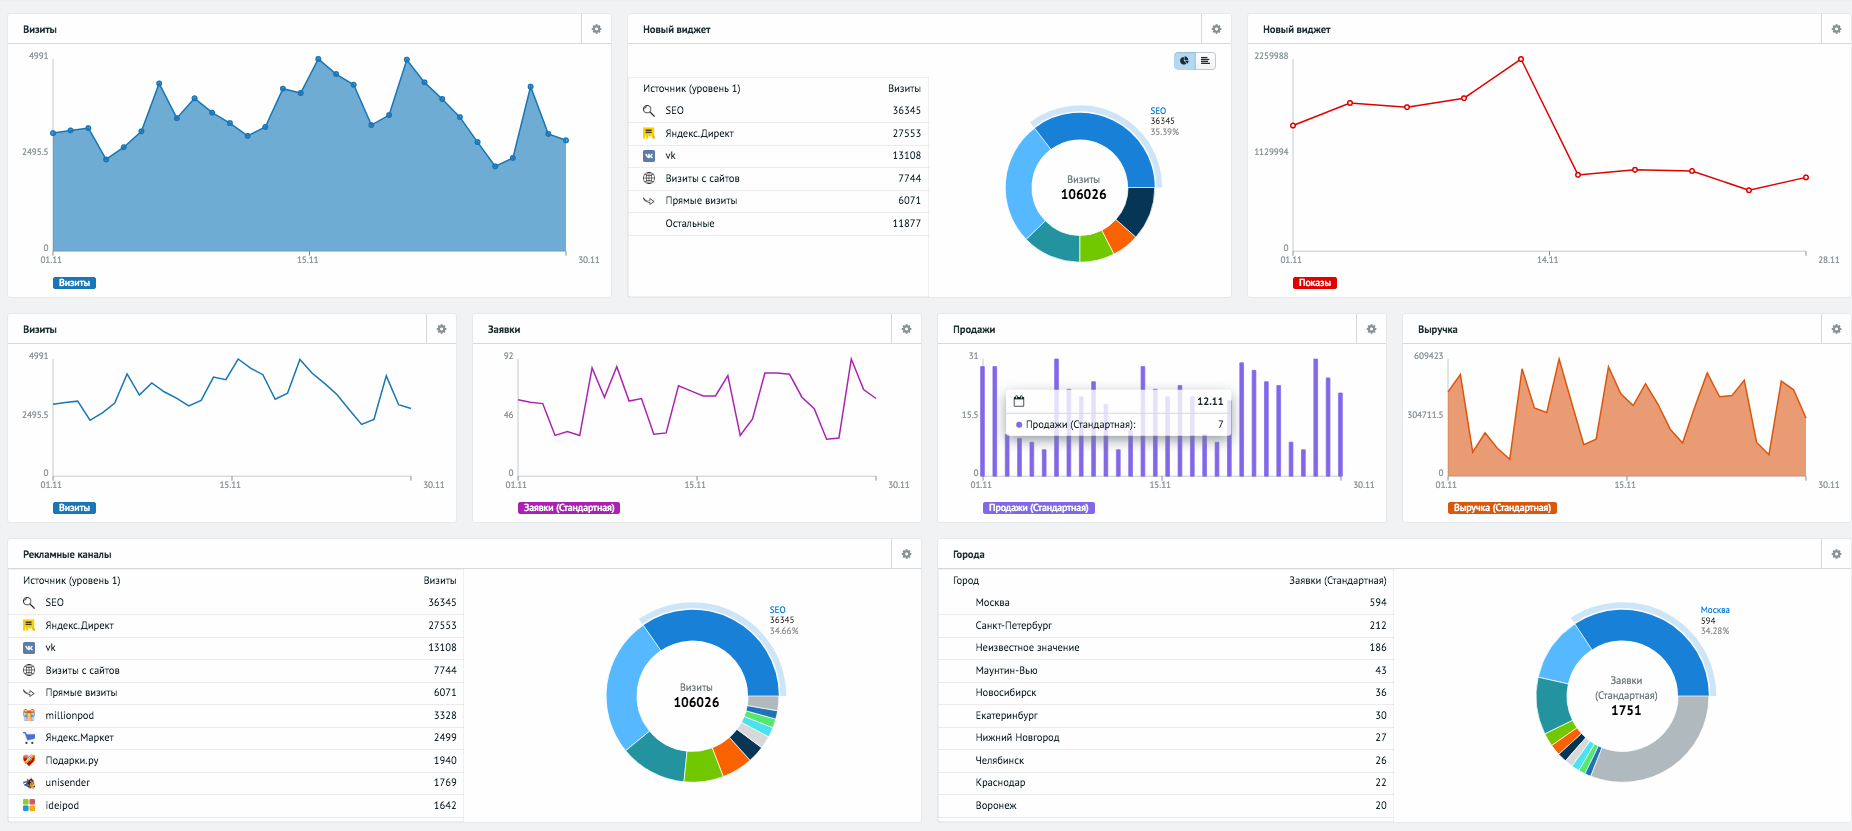Open settings gear of top-left Визиты widget
Screen dimensions: 1852x831
[x=596, y=29]
